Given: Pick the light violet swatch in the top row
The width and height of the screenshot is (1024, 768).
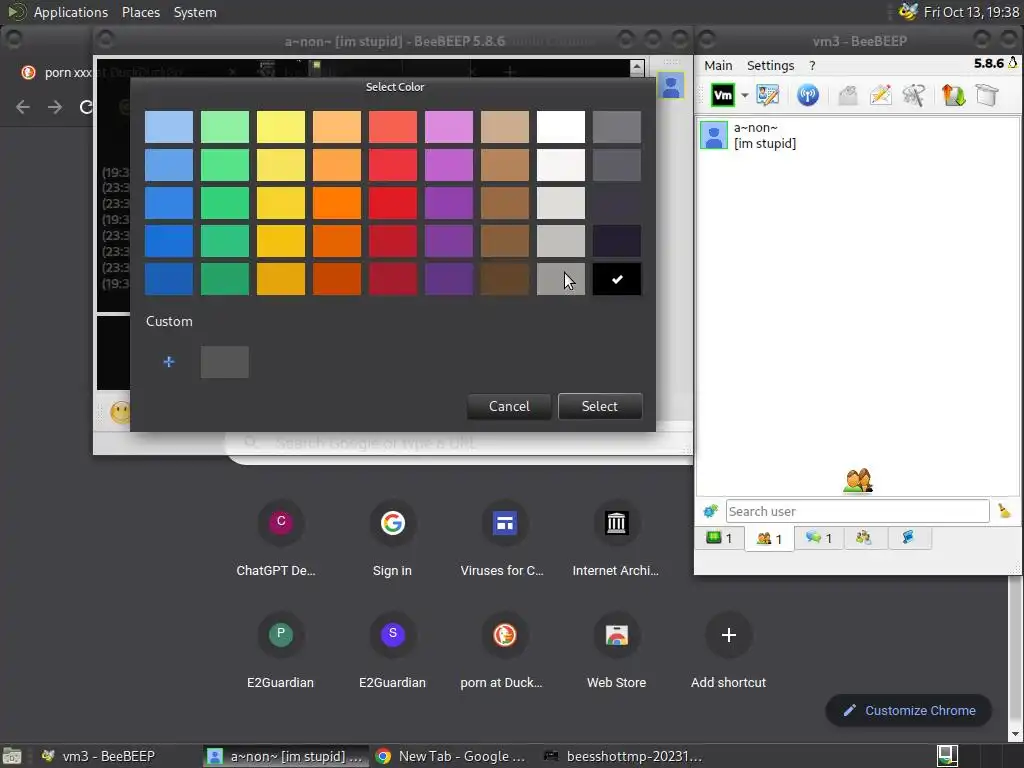Looking at the screenshot, I should click(x=449, y=127).
